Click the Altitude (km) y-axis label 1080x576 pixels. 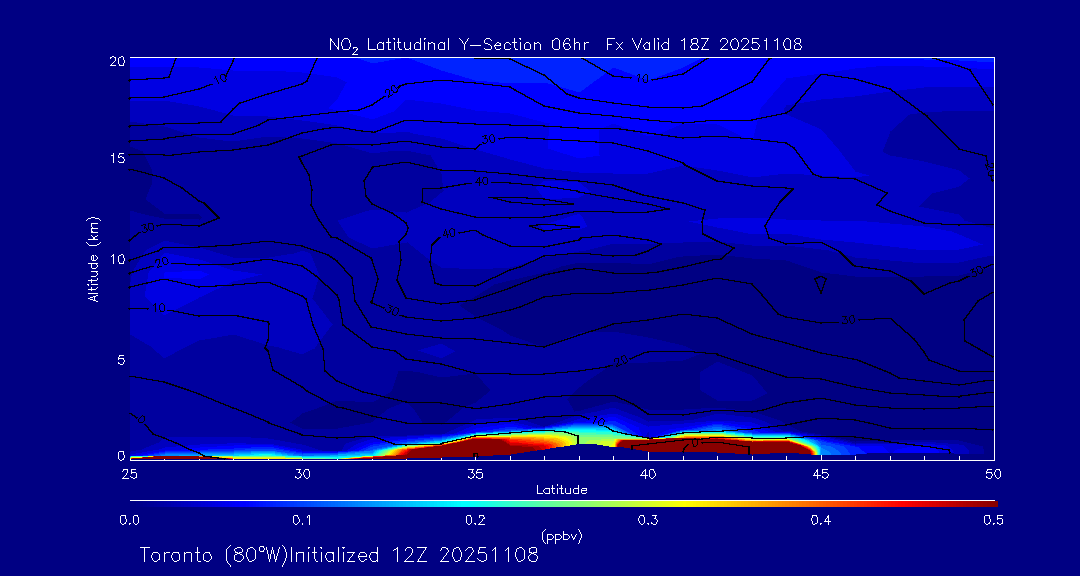click(93, 258)
